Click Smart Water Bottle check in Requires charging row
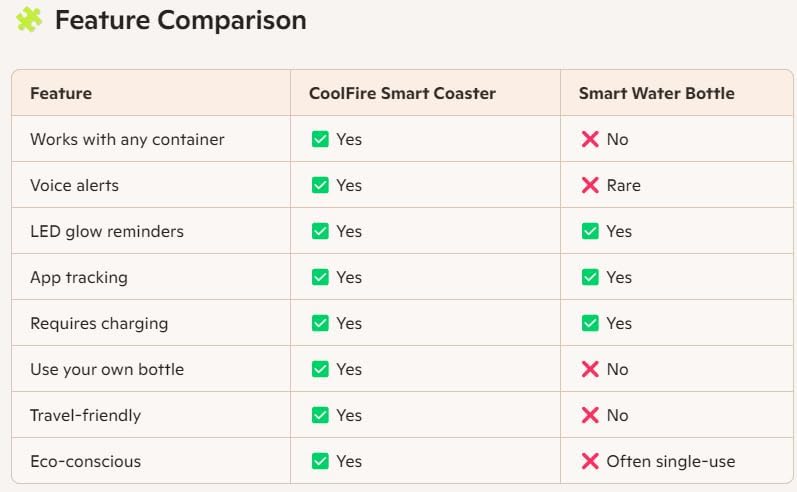This screenshot has height=492, width=797. coord(590,323)
